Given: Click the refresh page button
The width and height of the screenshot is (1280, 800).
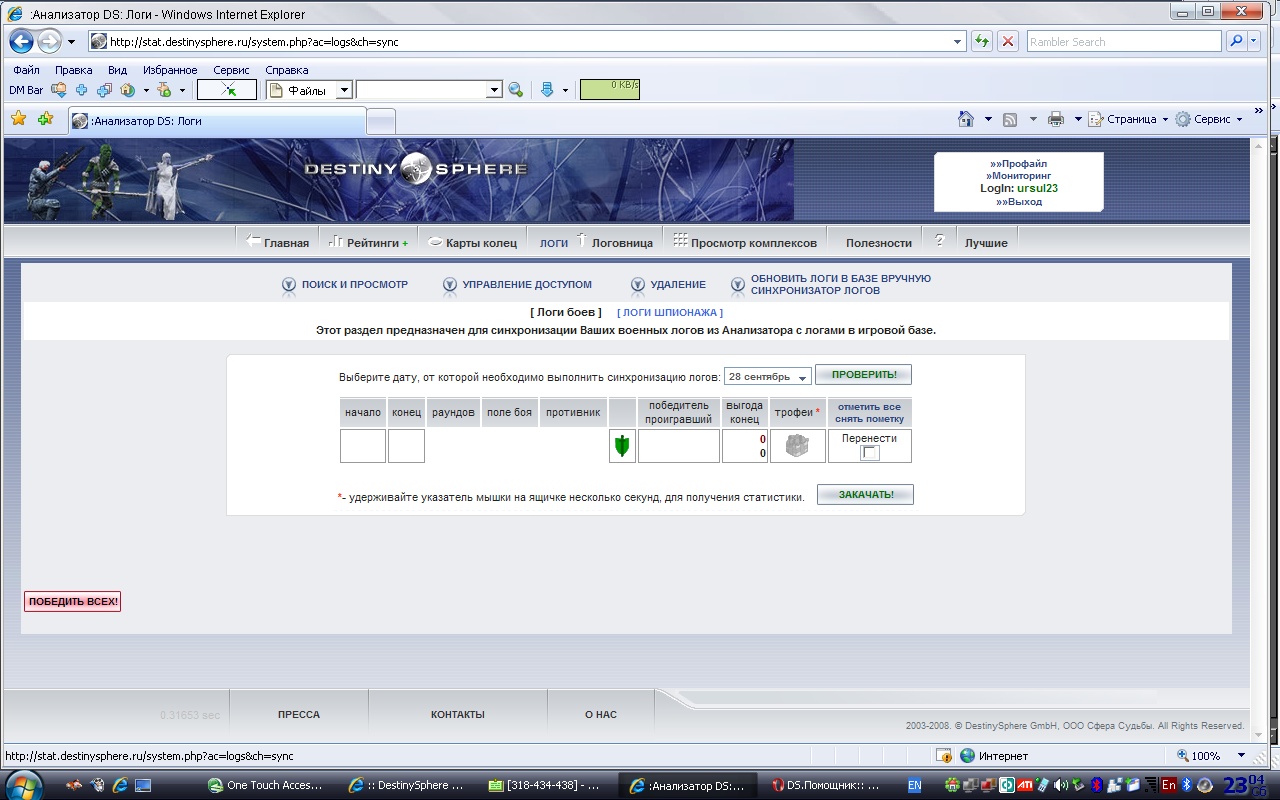Looking at the screenshot, I should click(x=982, y=42).
